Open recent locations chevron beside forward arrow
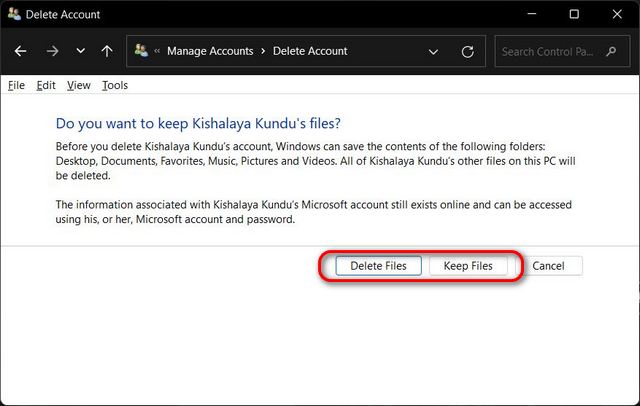This screenshot has height=406, width=640. tap(81, 51)
